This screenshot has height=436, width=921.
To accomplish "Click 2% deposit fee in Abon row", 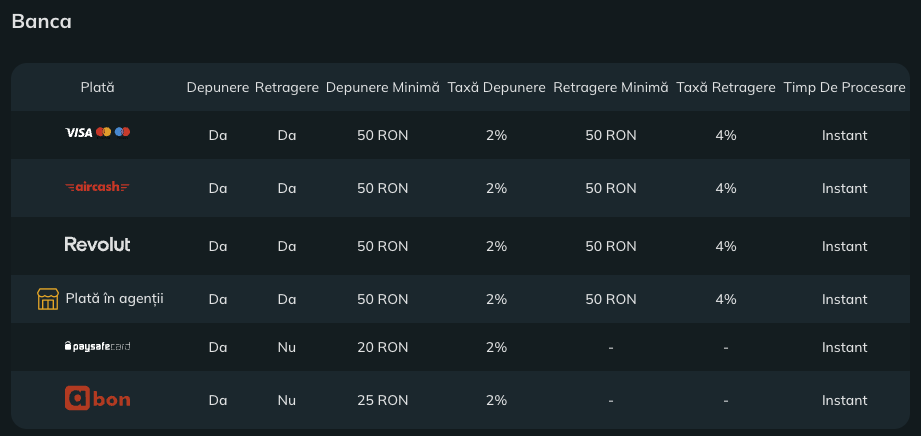I will pyautogui.click(x=496, y=400).
